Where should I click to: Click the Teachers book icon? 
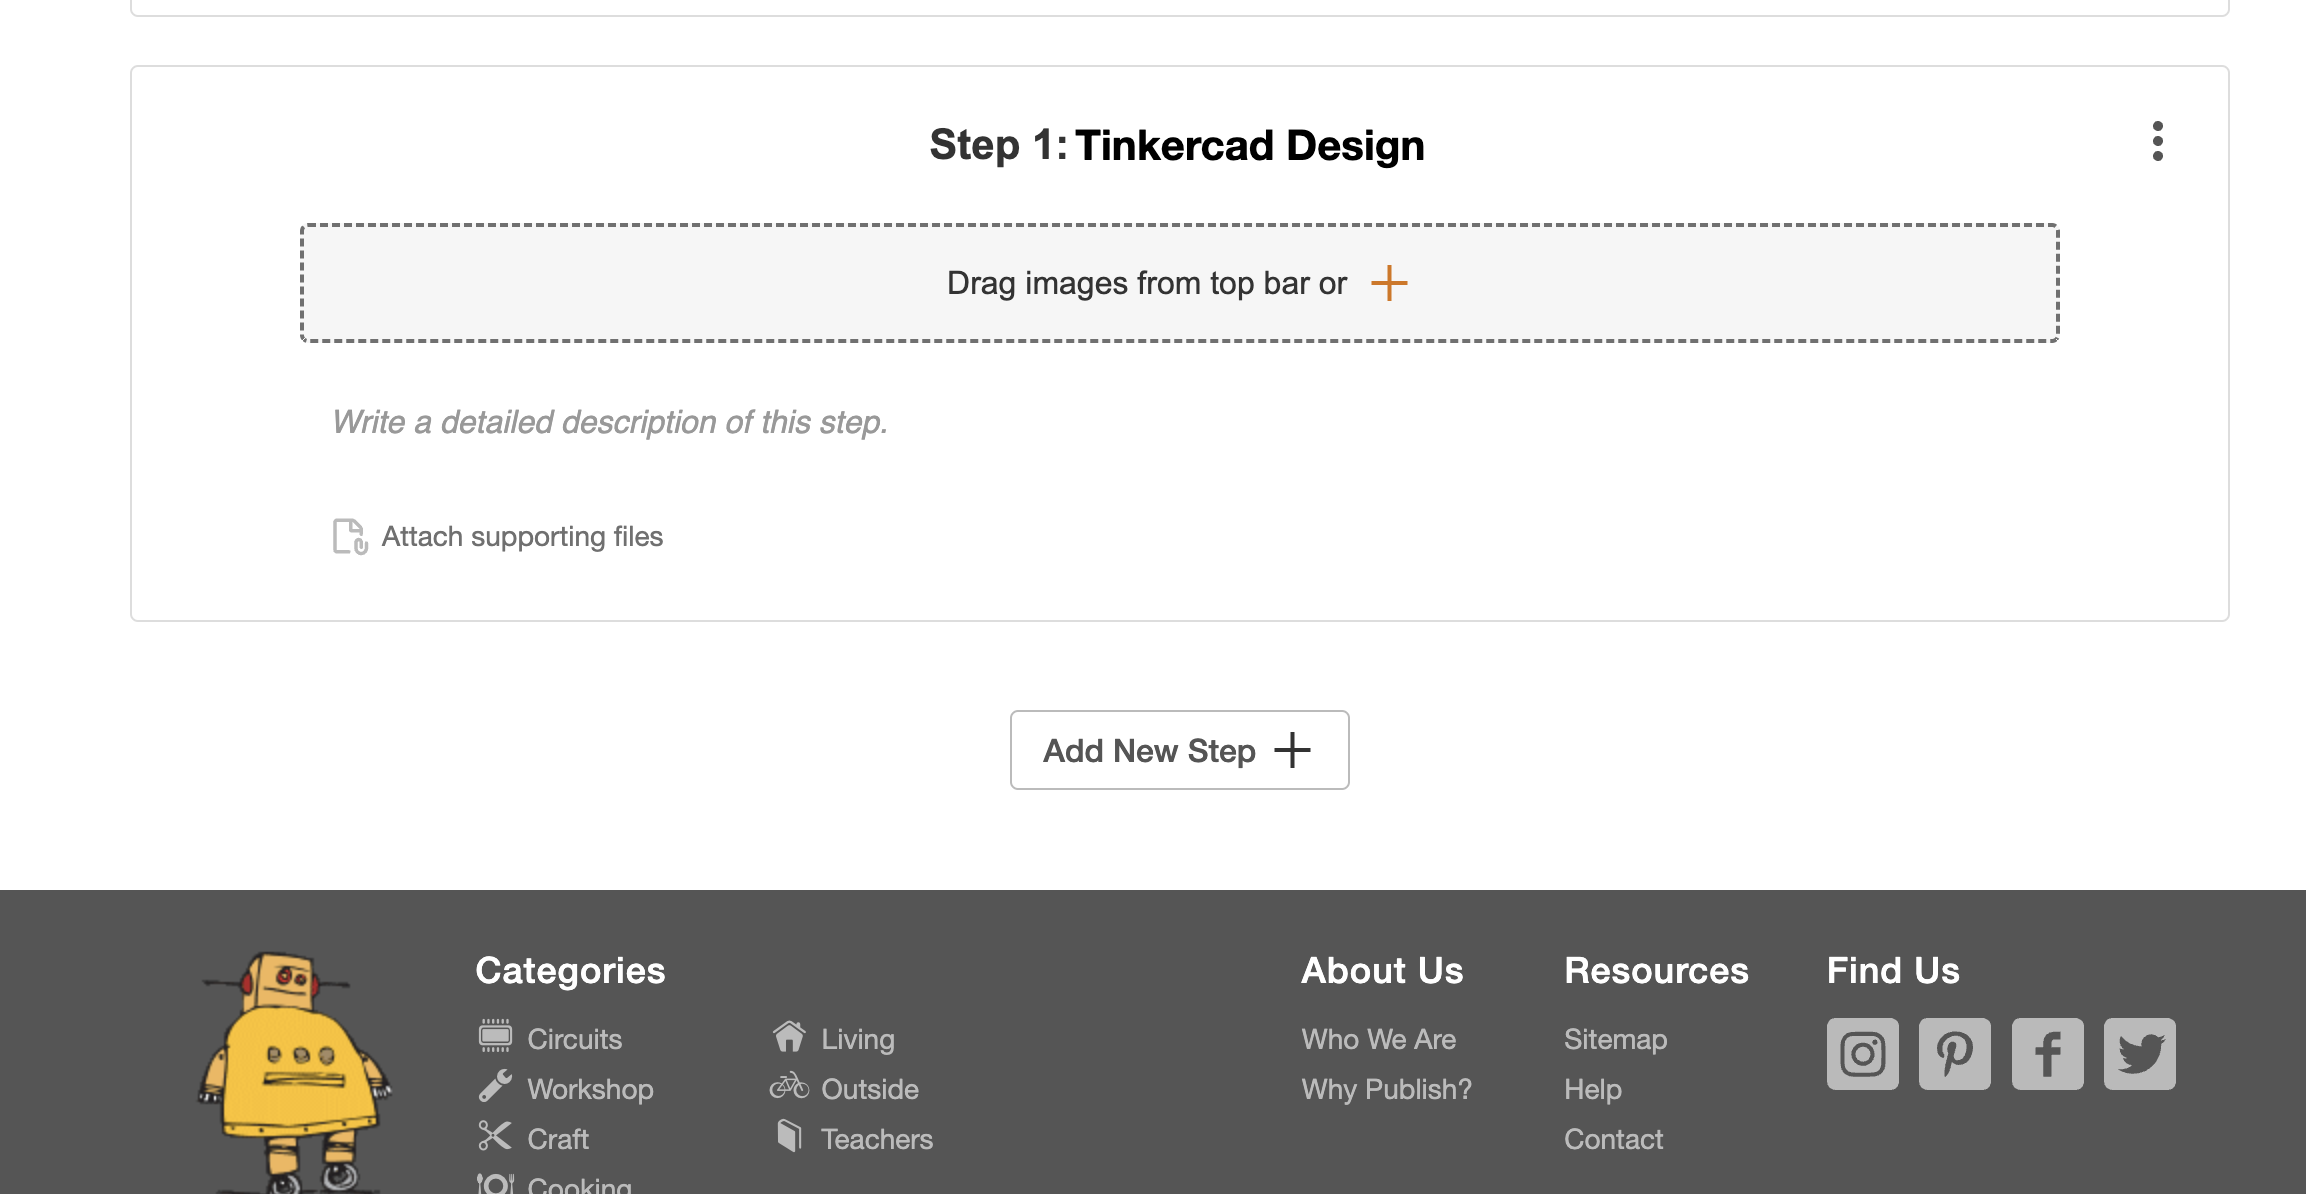[789, 1136]
